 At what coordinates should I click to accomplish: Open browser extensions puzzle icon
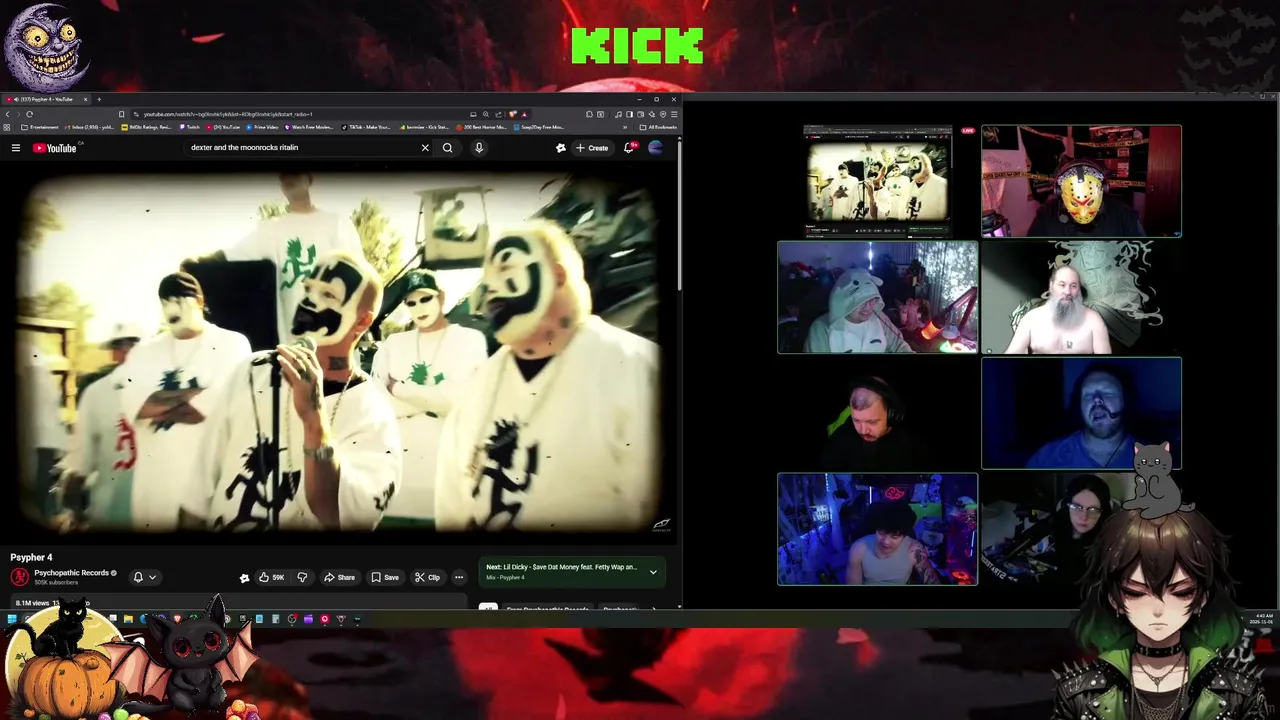tap(589, 114)
